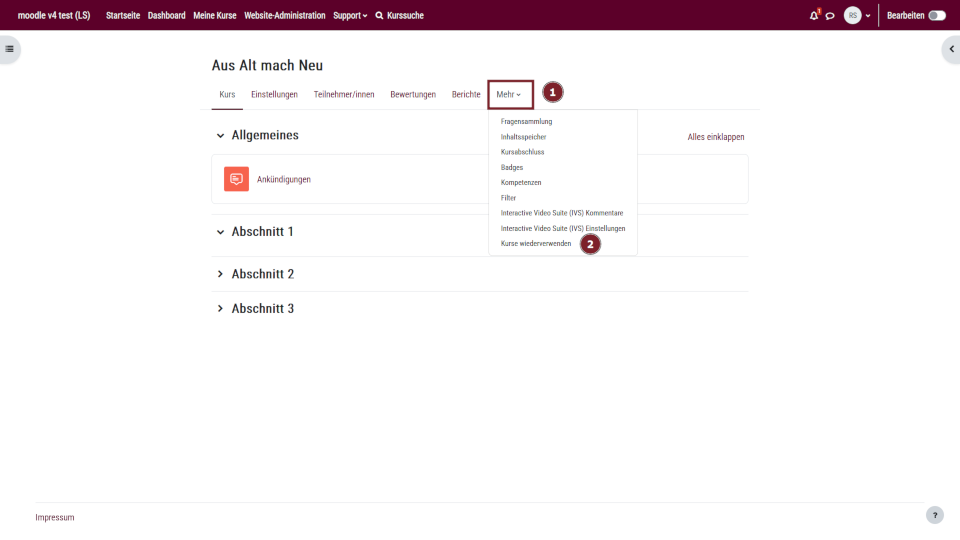
Task: Select Inhaltsspeicher from the menu
Action: click(523, 137)
